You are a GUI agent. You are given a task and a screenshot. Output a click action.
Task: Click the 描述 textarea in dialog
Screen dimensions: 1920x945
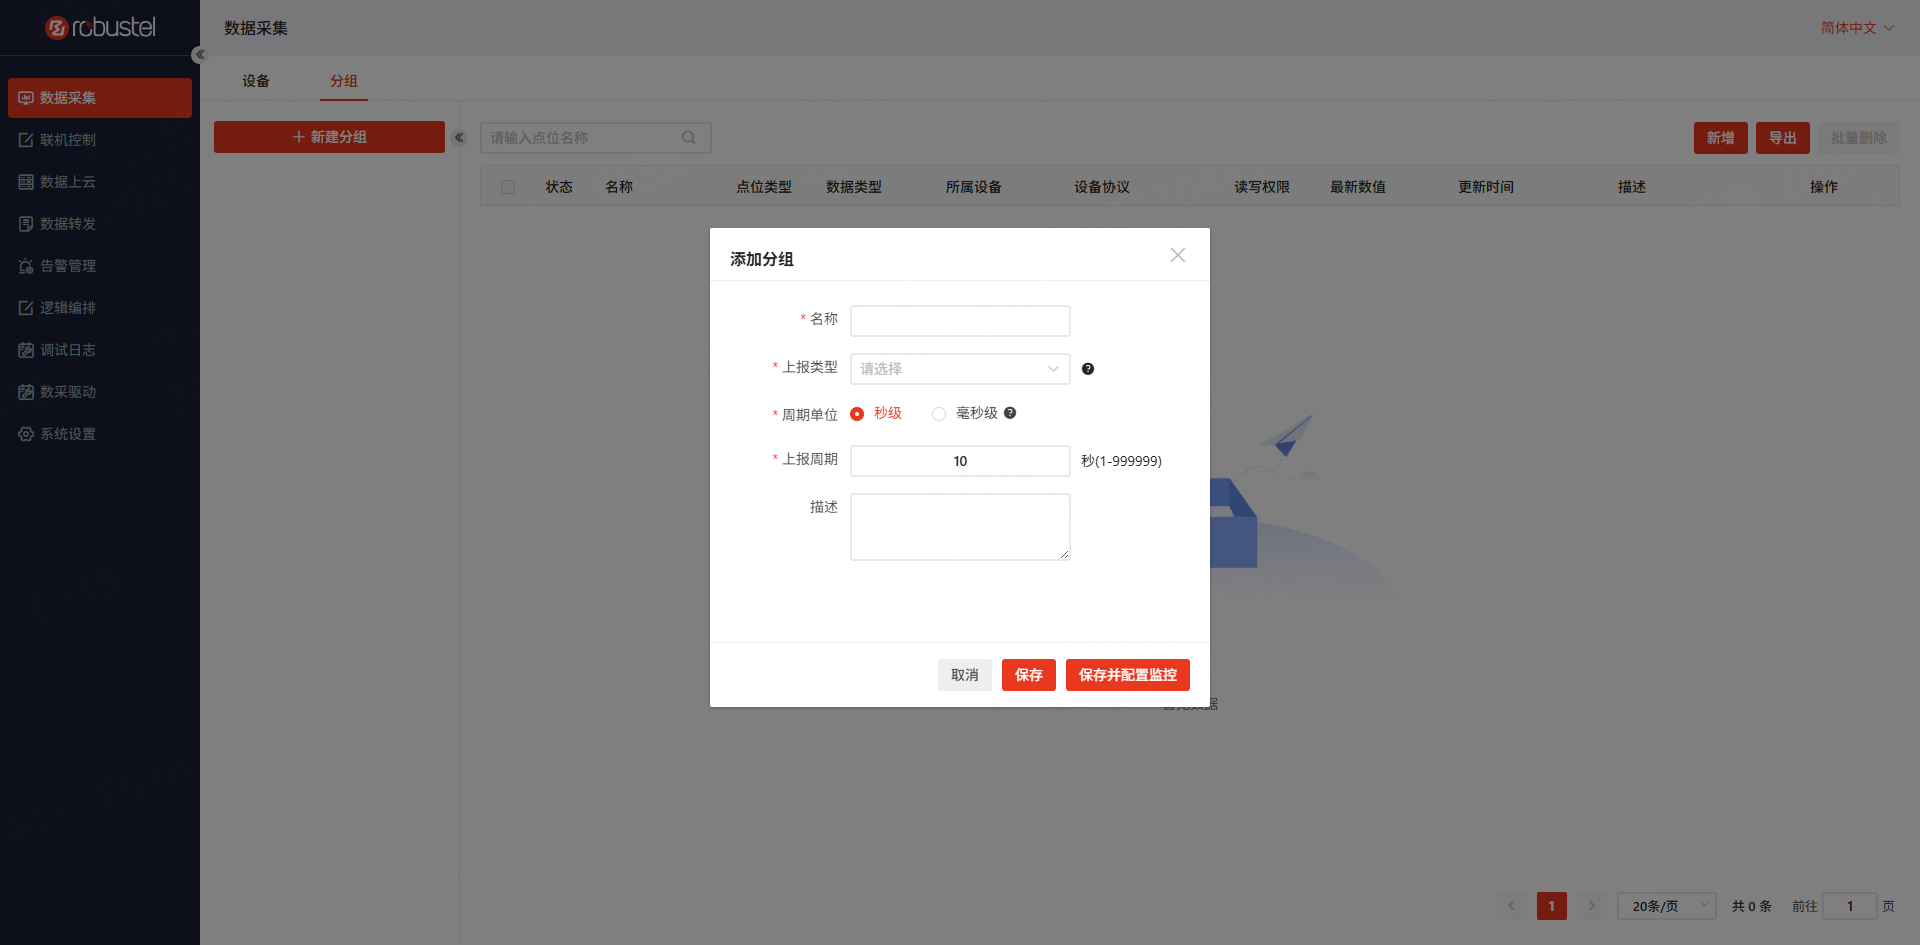[959, 526]
